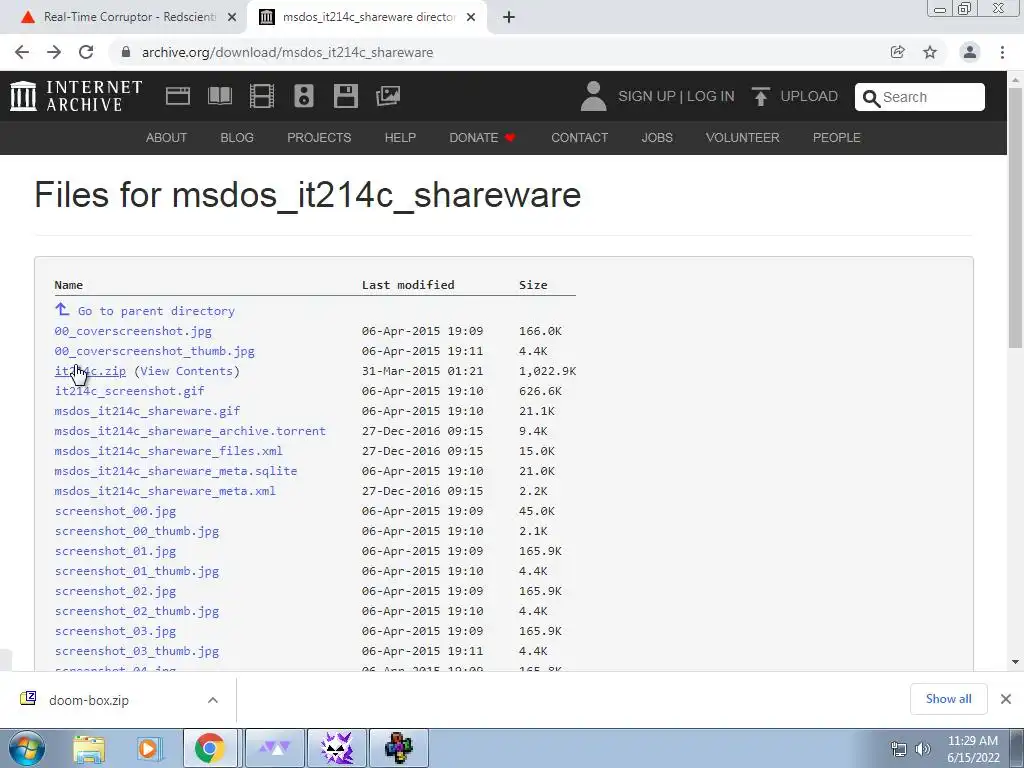Click the SIGN UP link
Viewport: 1024px width, 768px height.
click(x=647, y=96)
